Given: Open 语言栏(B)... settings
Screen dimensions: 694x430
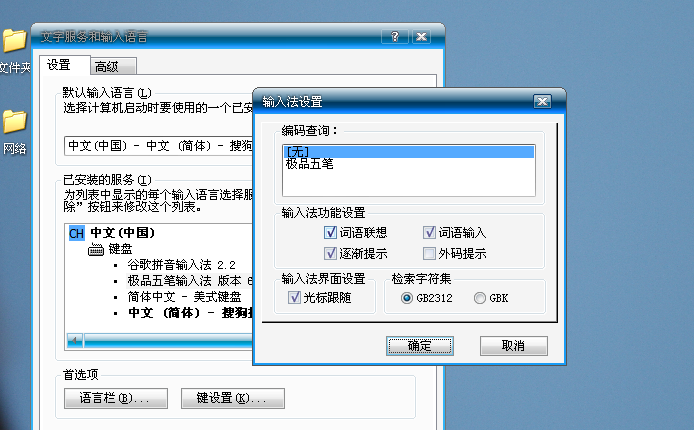Looking at the screenshot, I should 116,398.
